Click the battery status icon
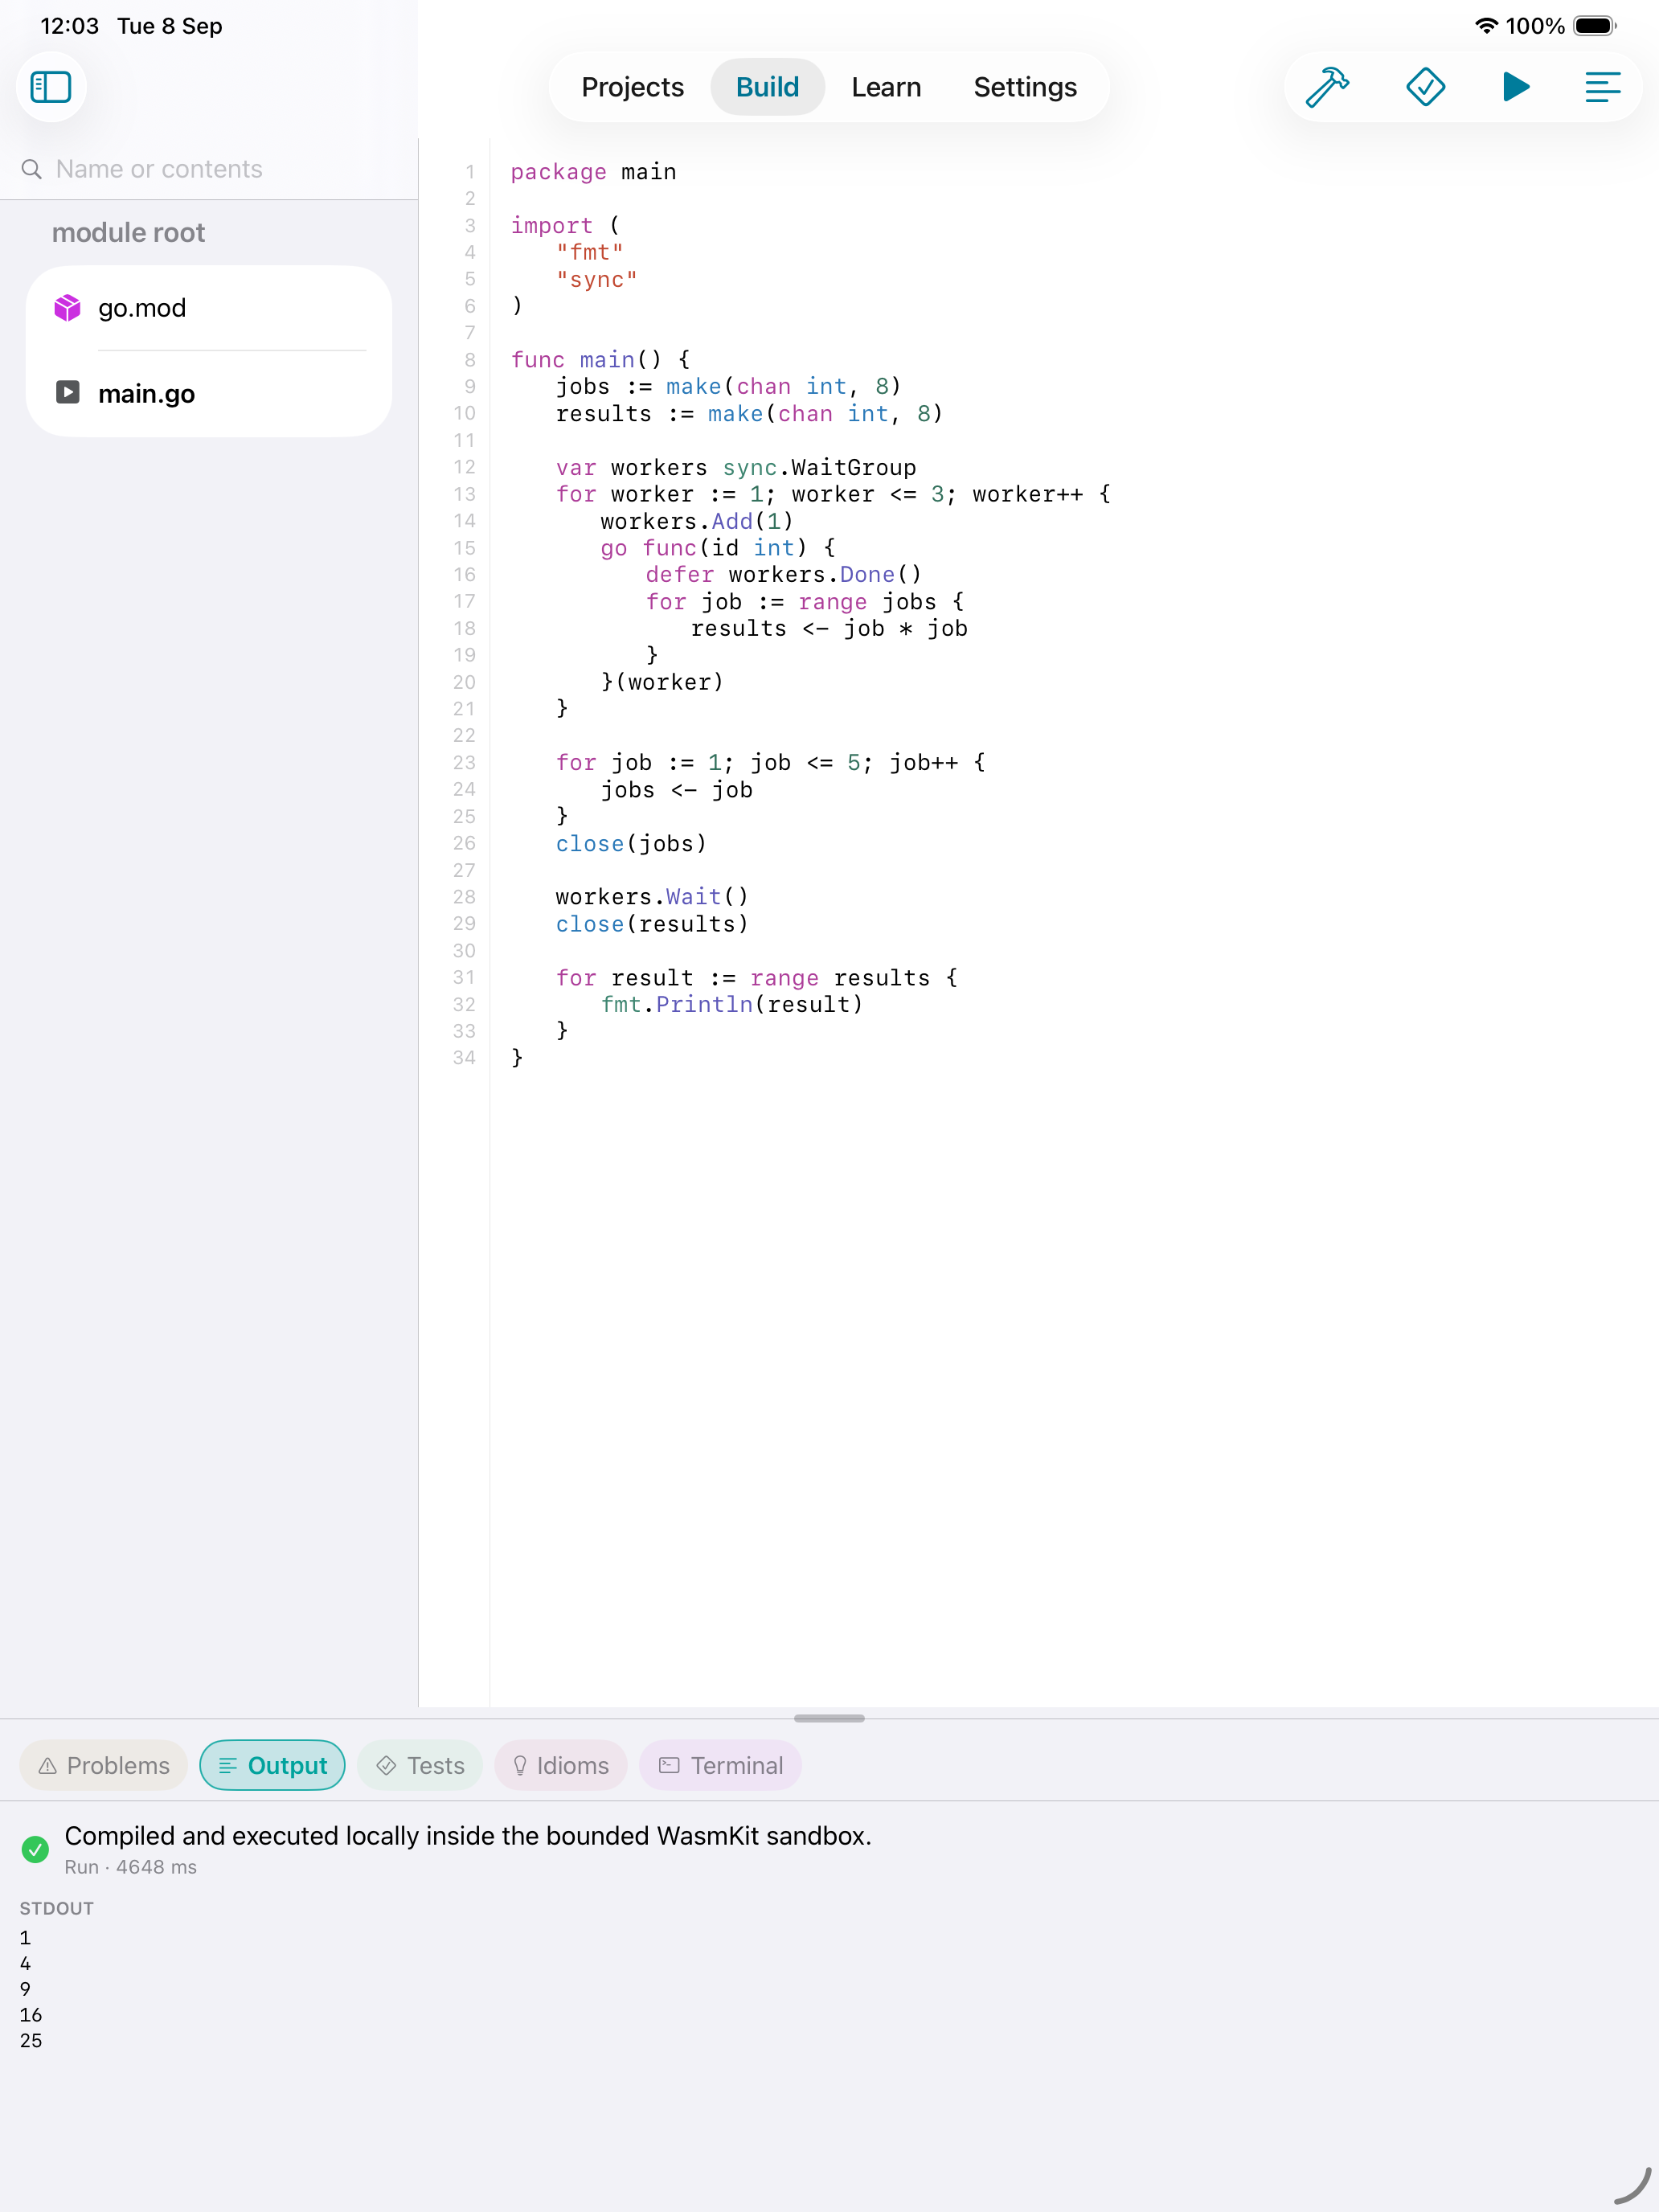 (1595, 26)
